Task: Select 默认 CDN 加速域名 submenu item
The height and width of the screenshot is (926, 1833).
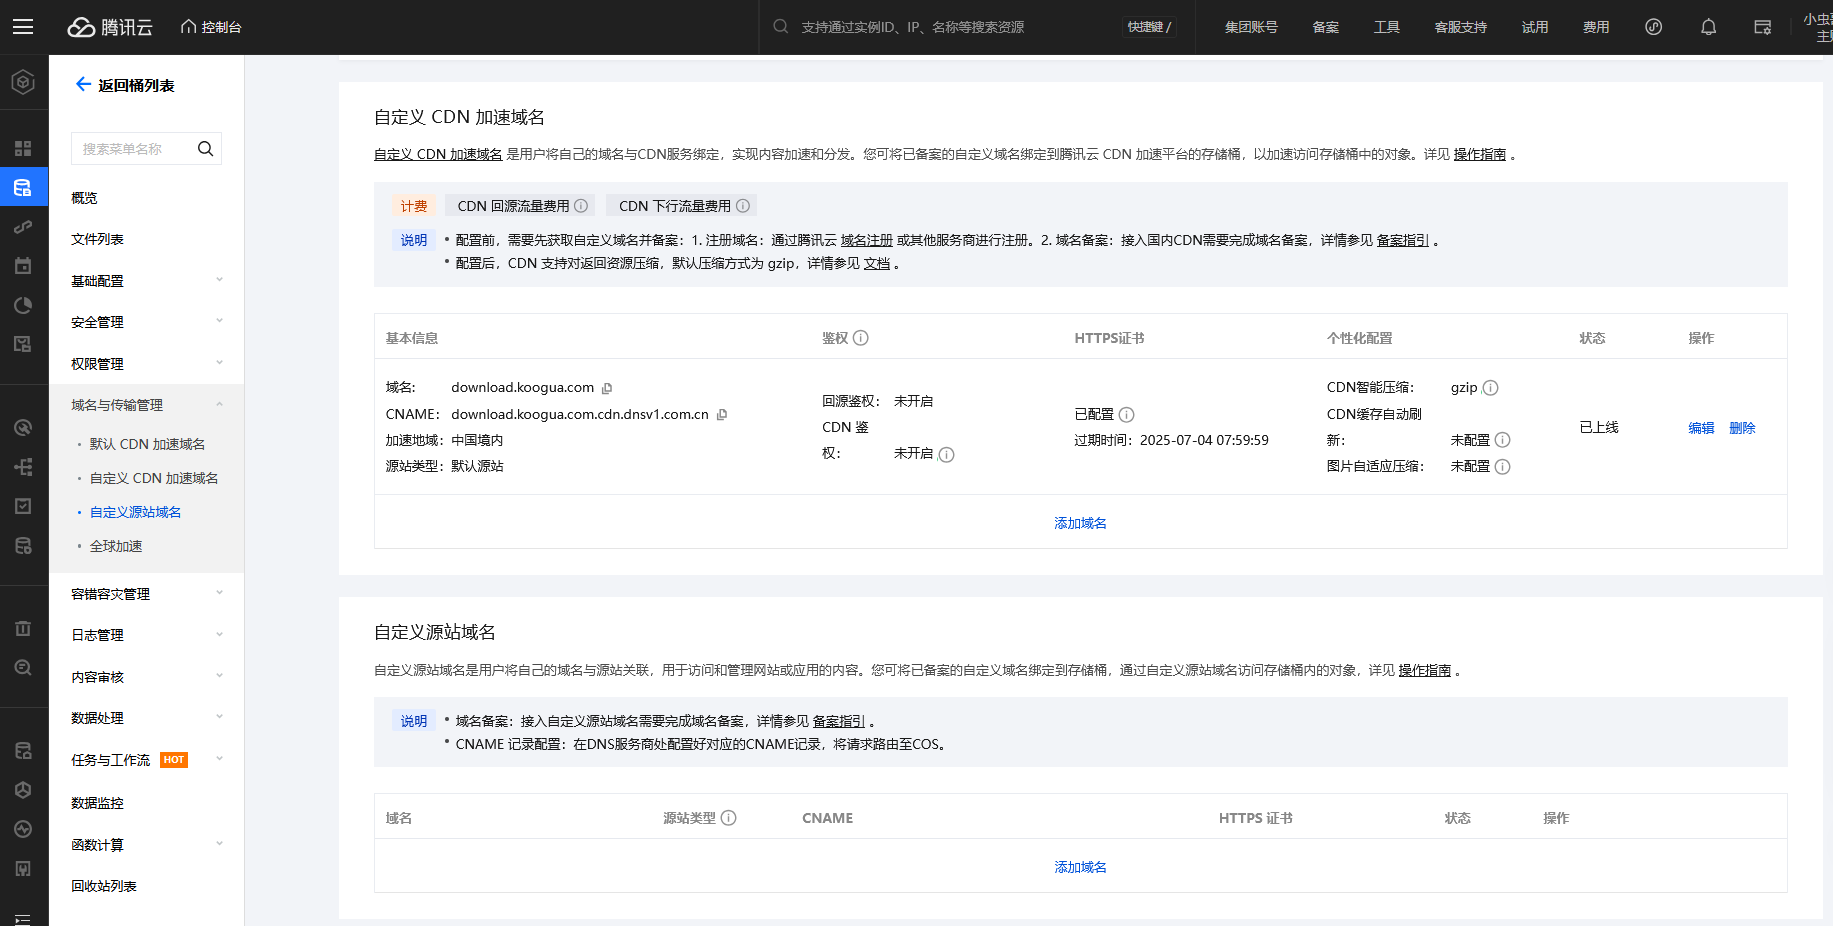Action: [147, 444]
